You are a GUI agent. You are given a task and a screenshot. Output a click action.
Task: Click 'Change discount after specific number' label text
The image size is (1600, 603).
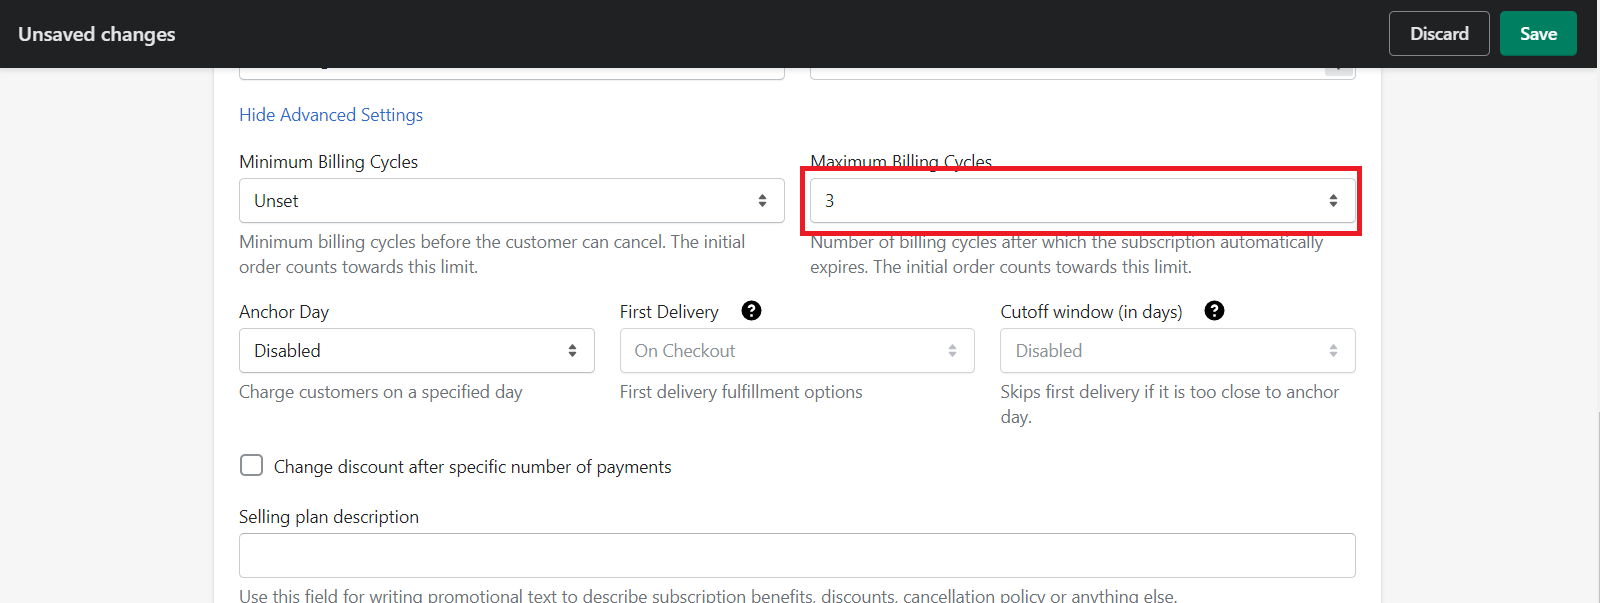pos(473,467)
